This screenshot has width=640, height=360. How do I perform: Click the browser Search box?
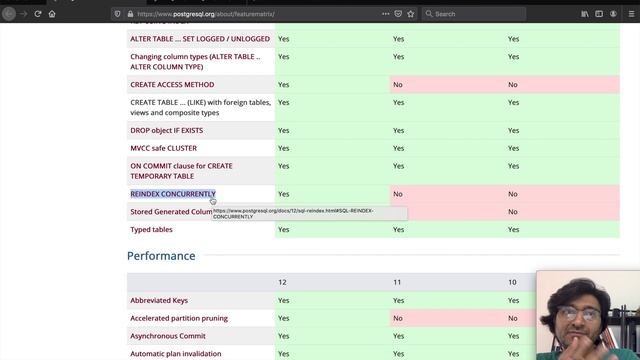click(473, 14)
